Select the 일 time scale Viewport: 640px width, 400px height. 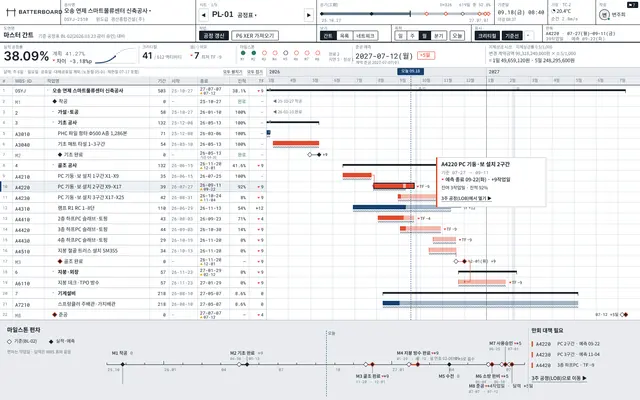400,36
